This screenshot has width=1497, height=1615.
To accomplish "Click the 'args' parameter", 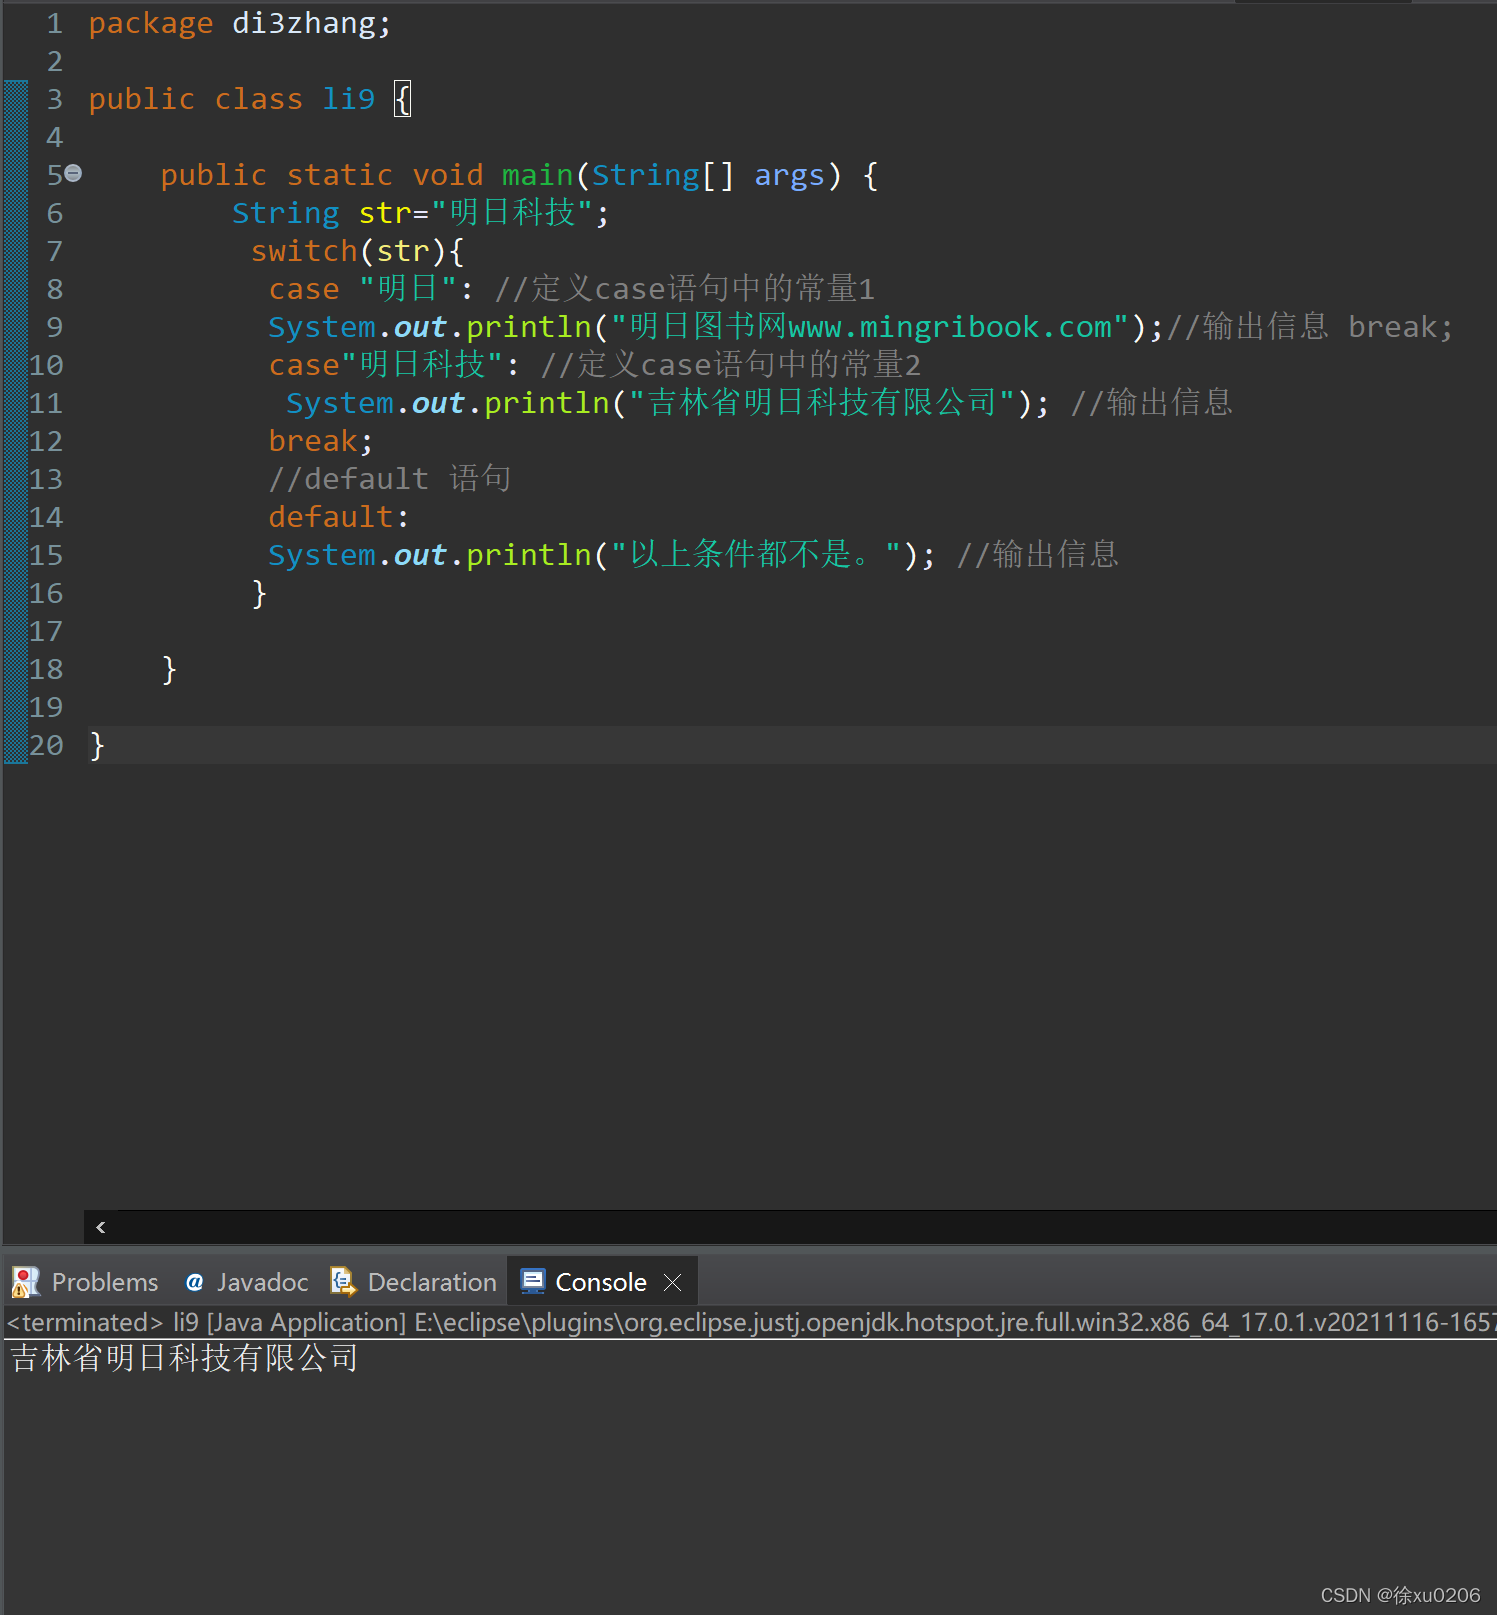I will [789, 175].
